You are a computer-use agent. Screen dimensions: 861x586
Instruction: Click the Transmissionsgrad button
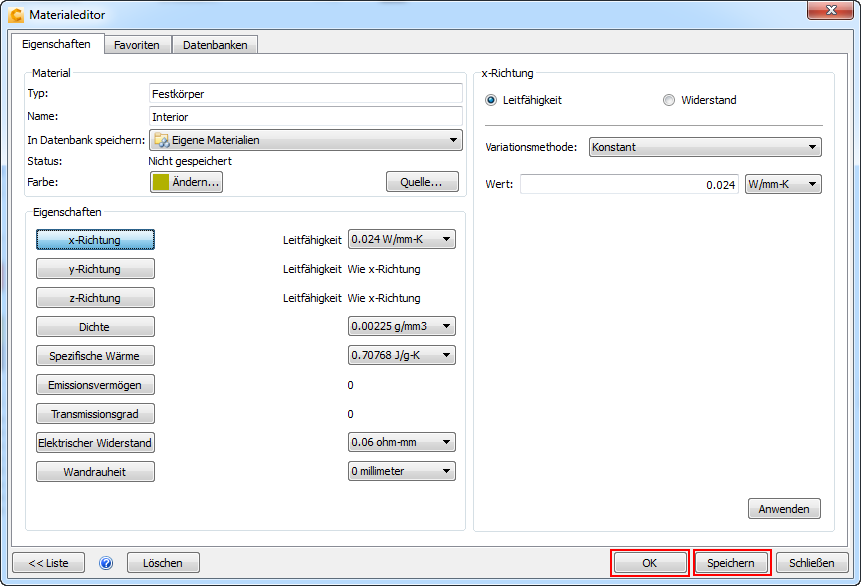(96, 414)
